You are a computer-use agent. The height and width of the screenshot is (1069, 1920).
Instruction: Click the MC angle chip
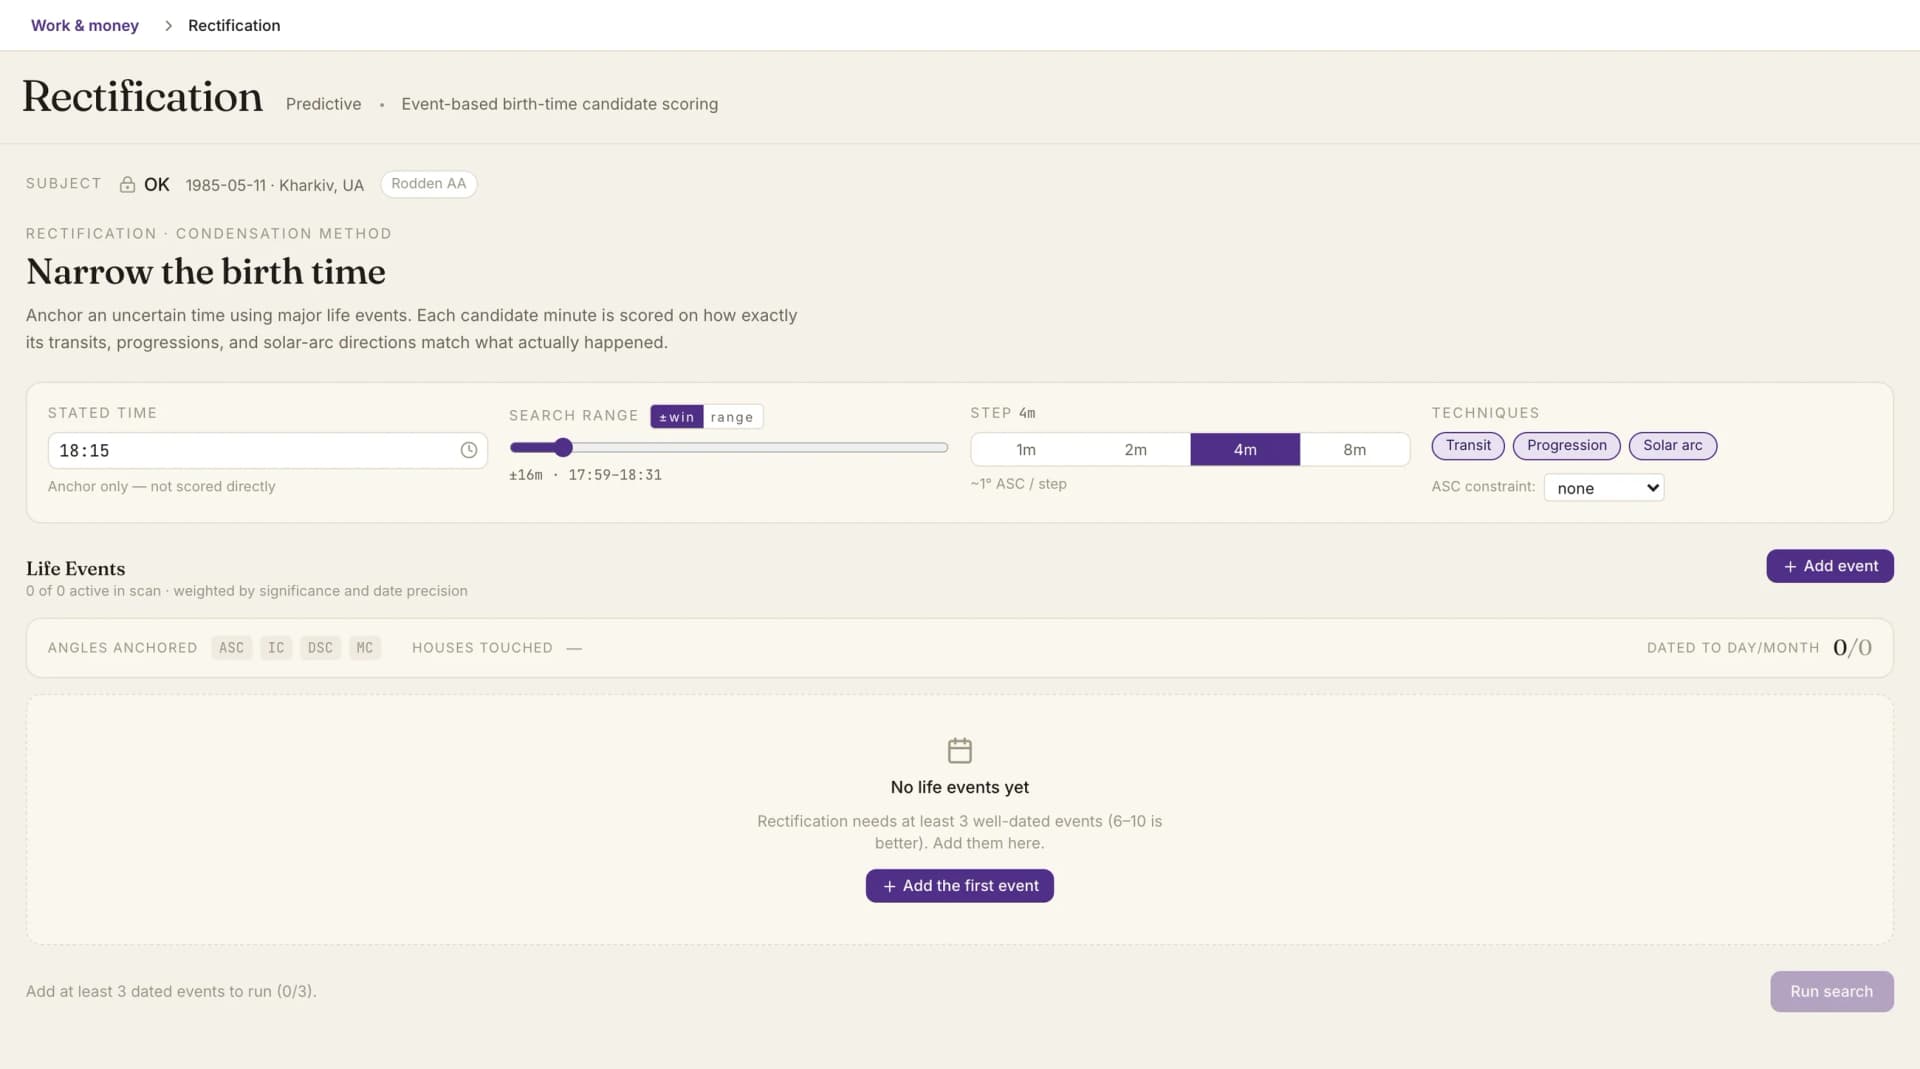pyautogui.click(x=365, y=648)
